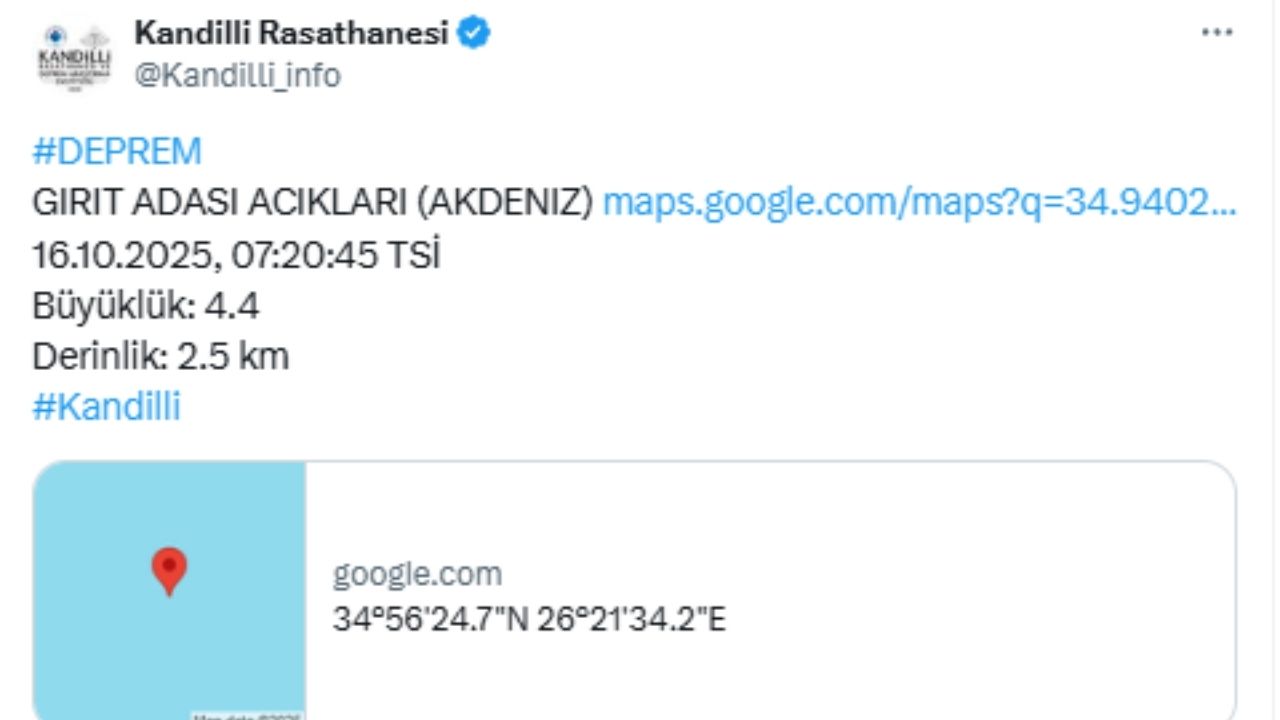Click the red map pin marker
1280x720 pixels.
point(169,570)
